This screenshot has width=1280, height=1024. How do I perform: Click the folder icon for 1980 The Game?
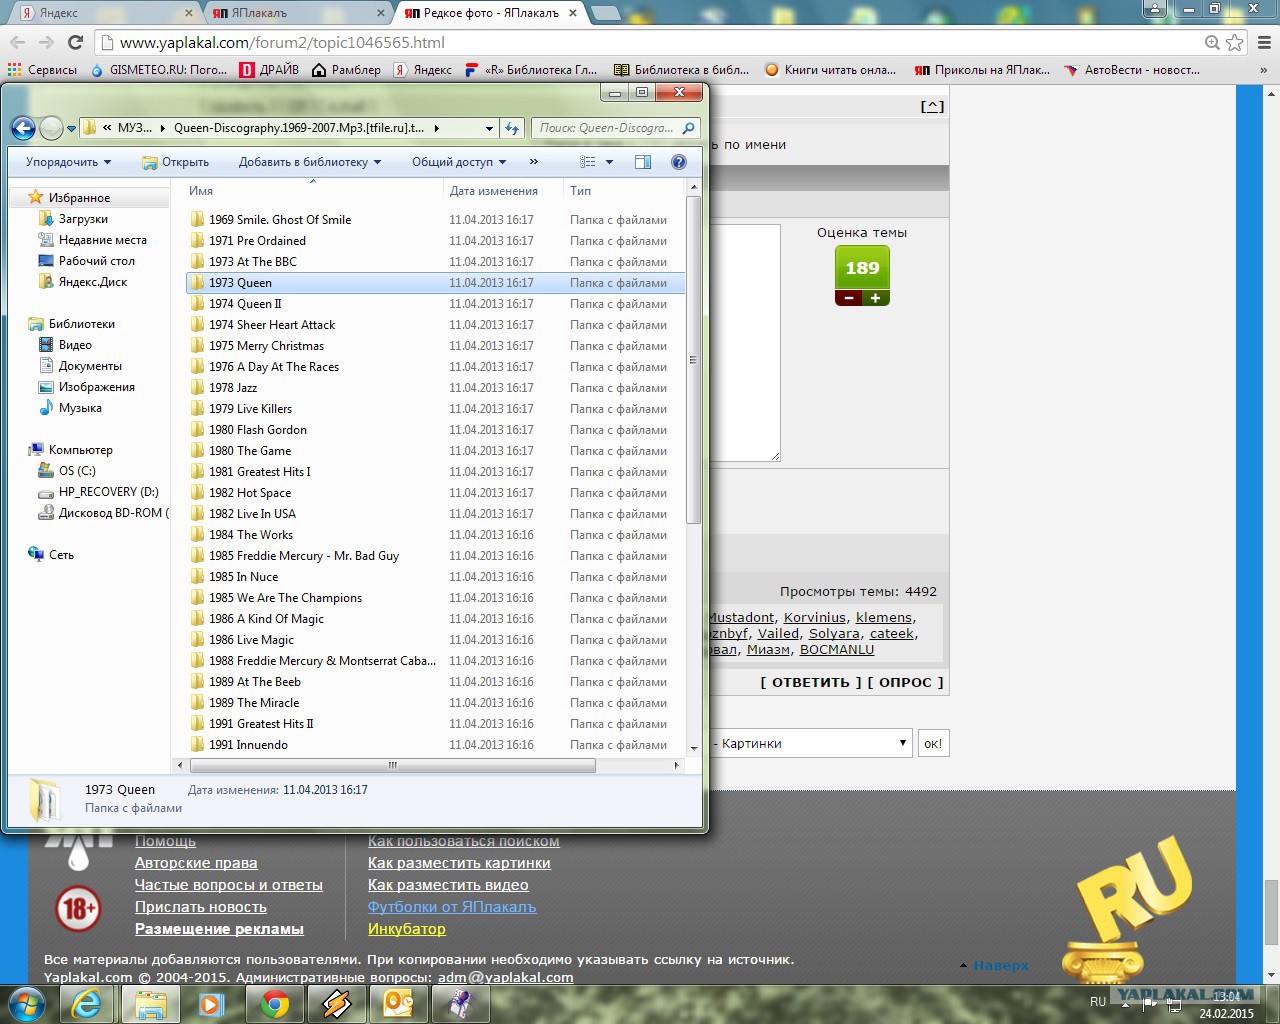tap(197, 451)
